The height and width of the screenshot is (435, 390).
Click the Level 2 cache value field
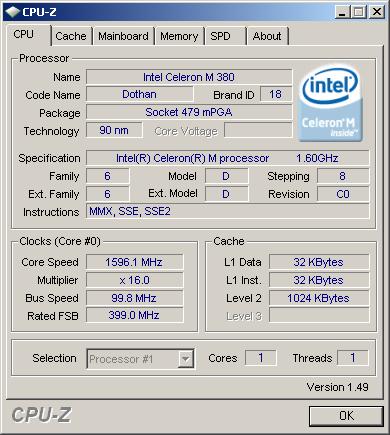[319, 298]
